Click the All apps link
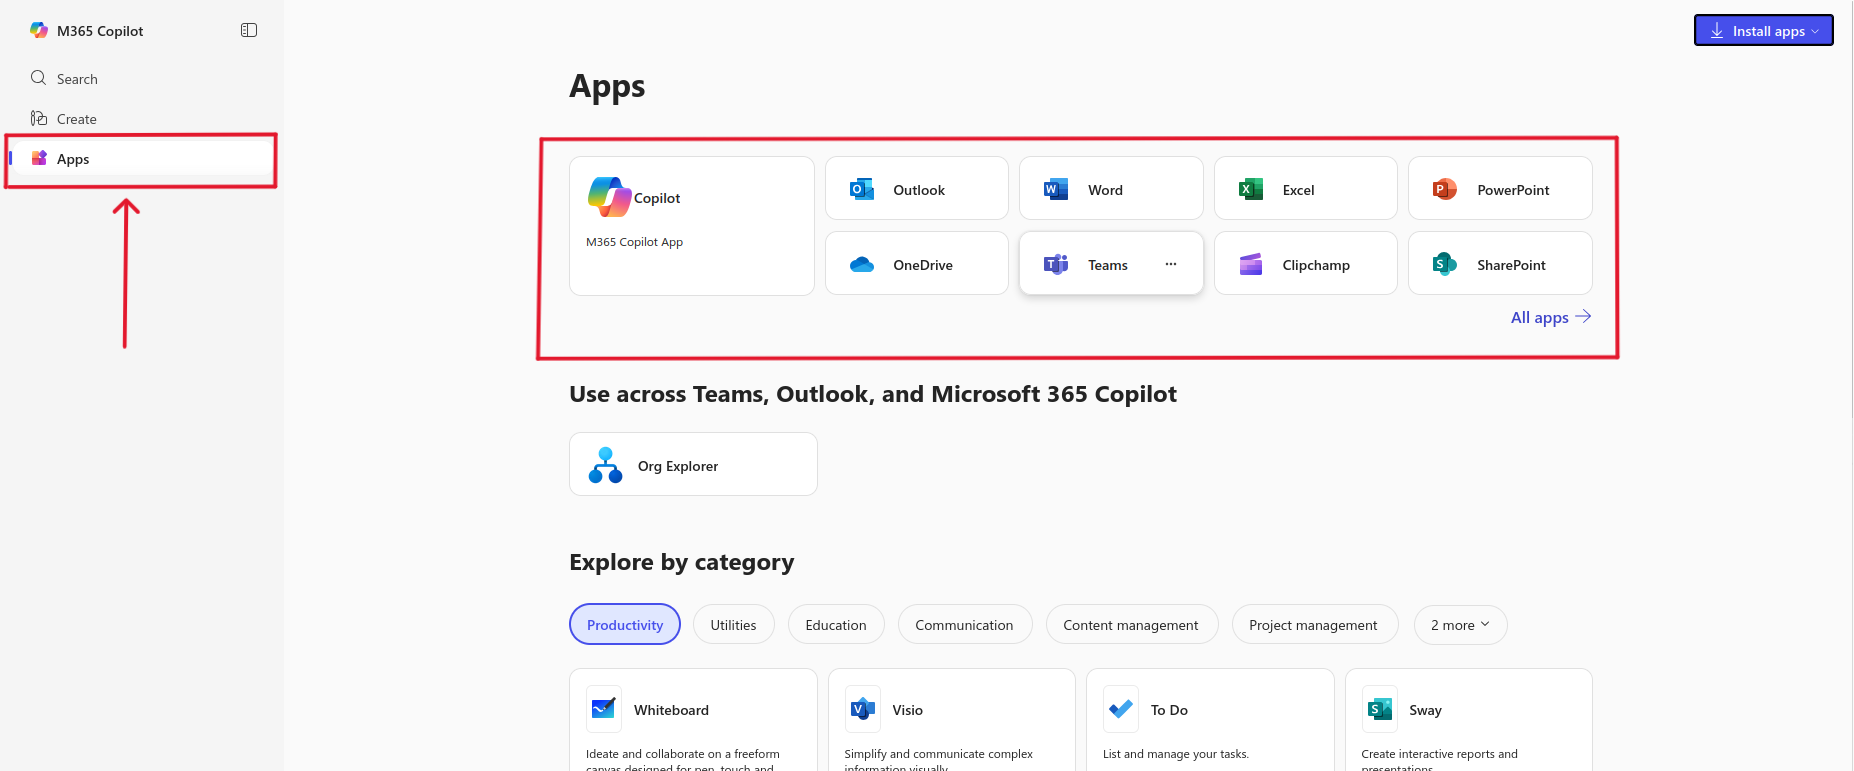The width and height of the screenshot is (1854, 771). tap(1549, 317)
